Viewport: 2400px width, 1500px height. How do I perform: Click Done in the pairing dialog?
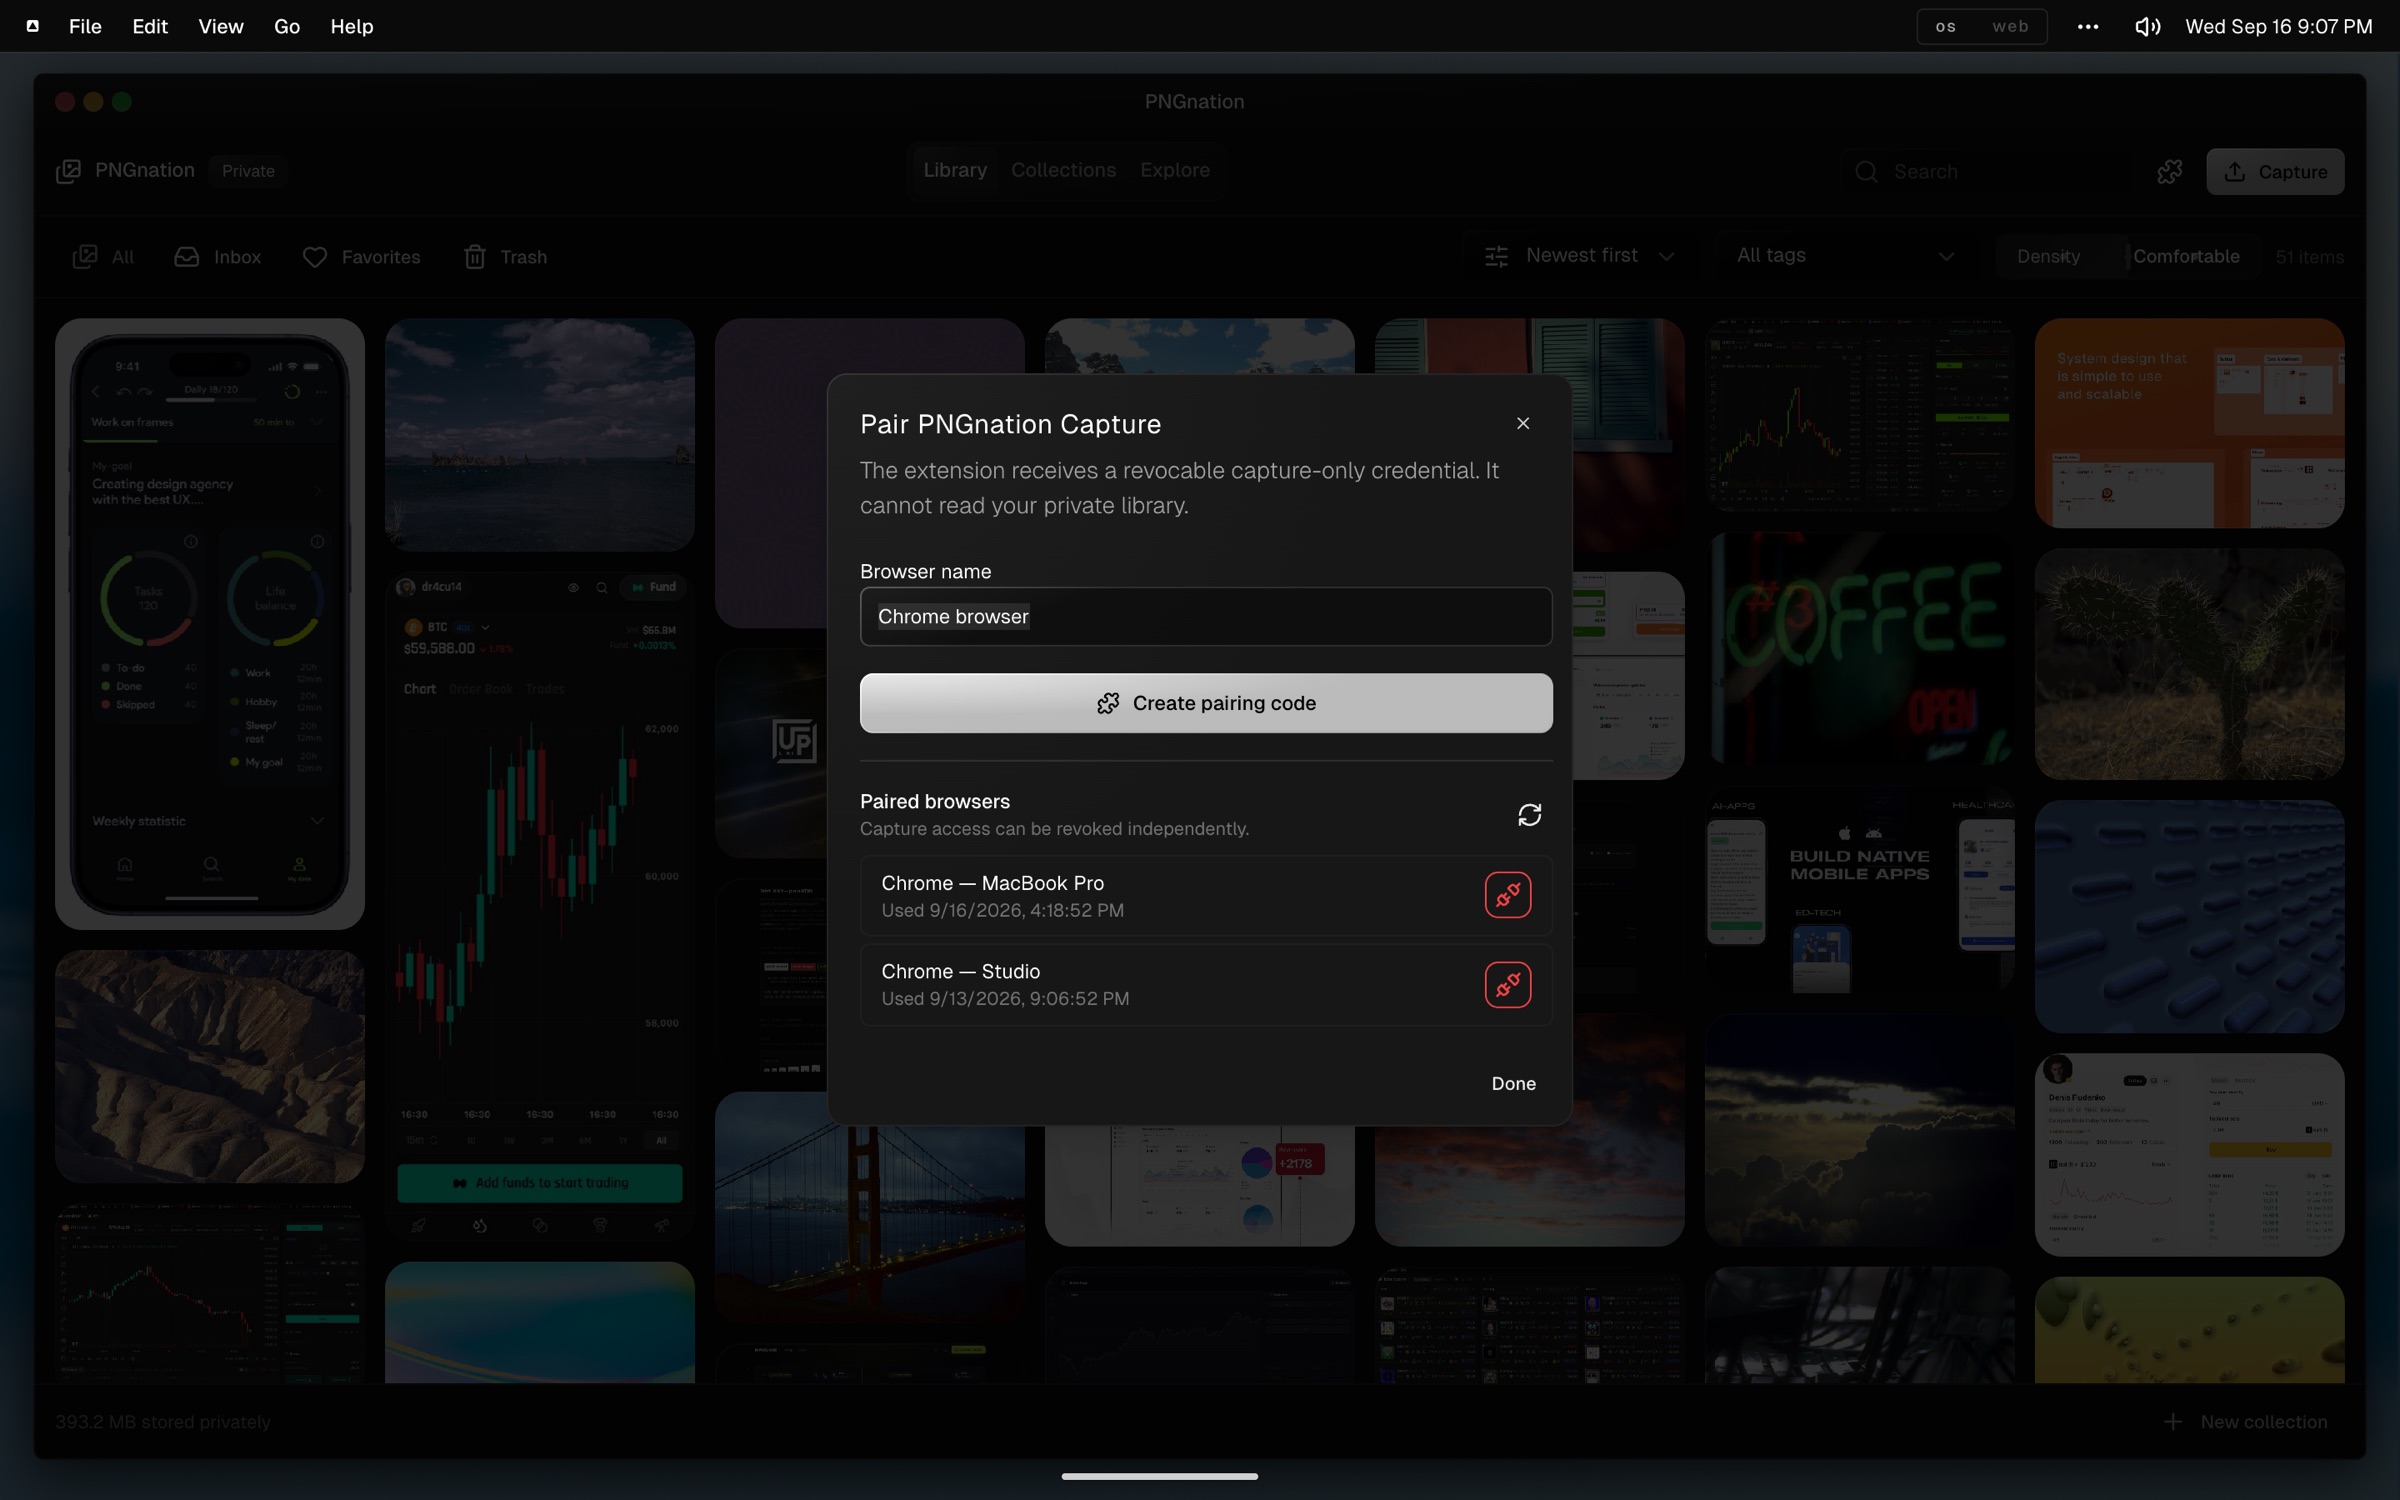(x=1514, y=1083)
